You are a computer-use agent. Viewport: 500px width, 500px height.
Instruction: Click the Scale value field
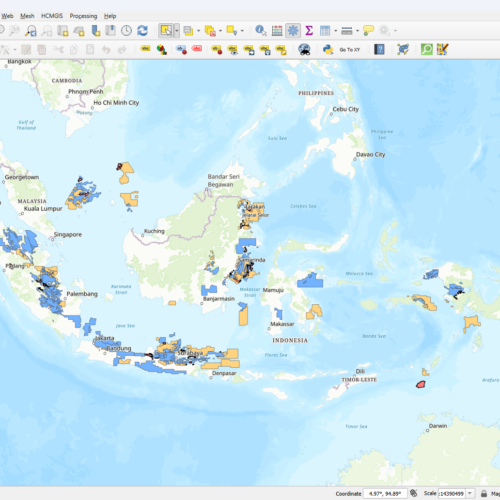pos(452,493)
